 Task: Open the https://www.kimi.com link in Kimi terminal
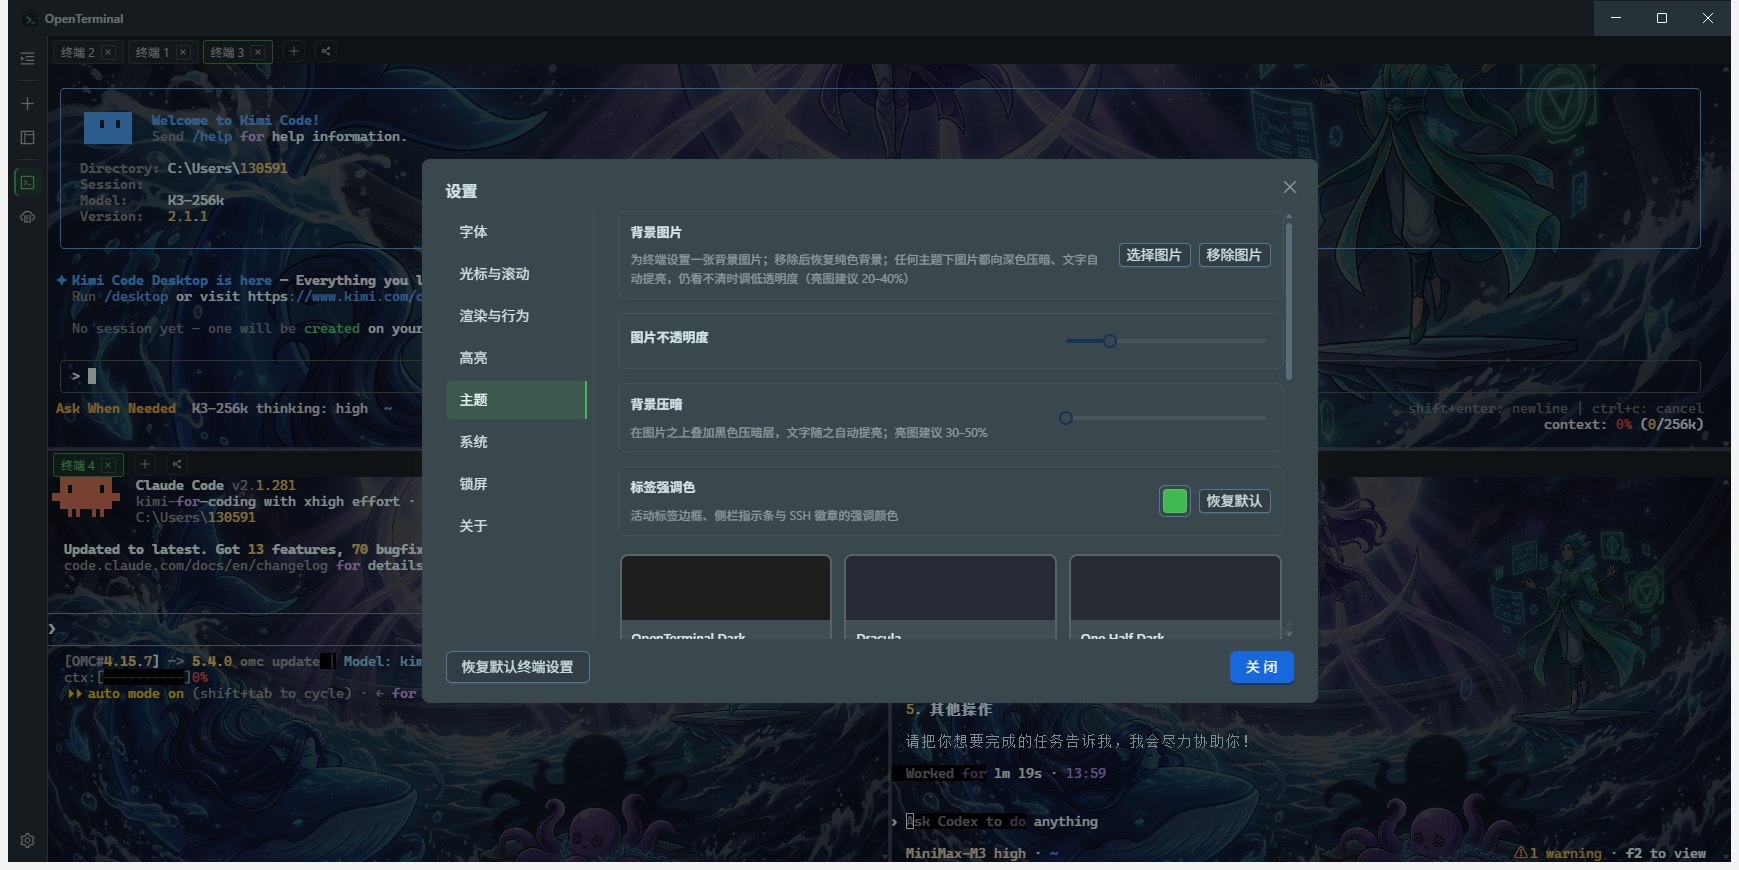pos(335,297)
